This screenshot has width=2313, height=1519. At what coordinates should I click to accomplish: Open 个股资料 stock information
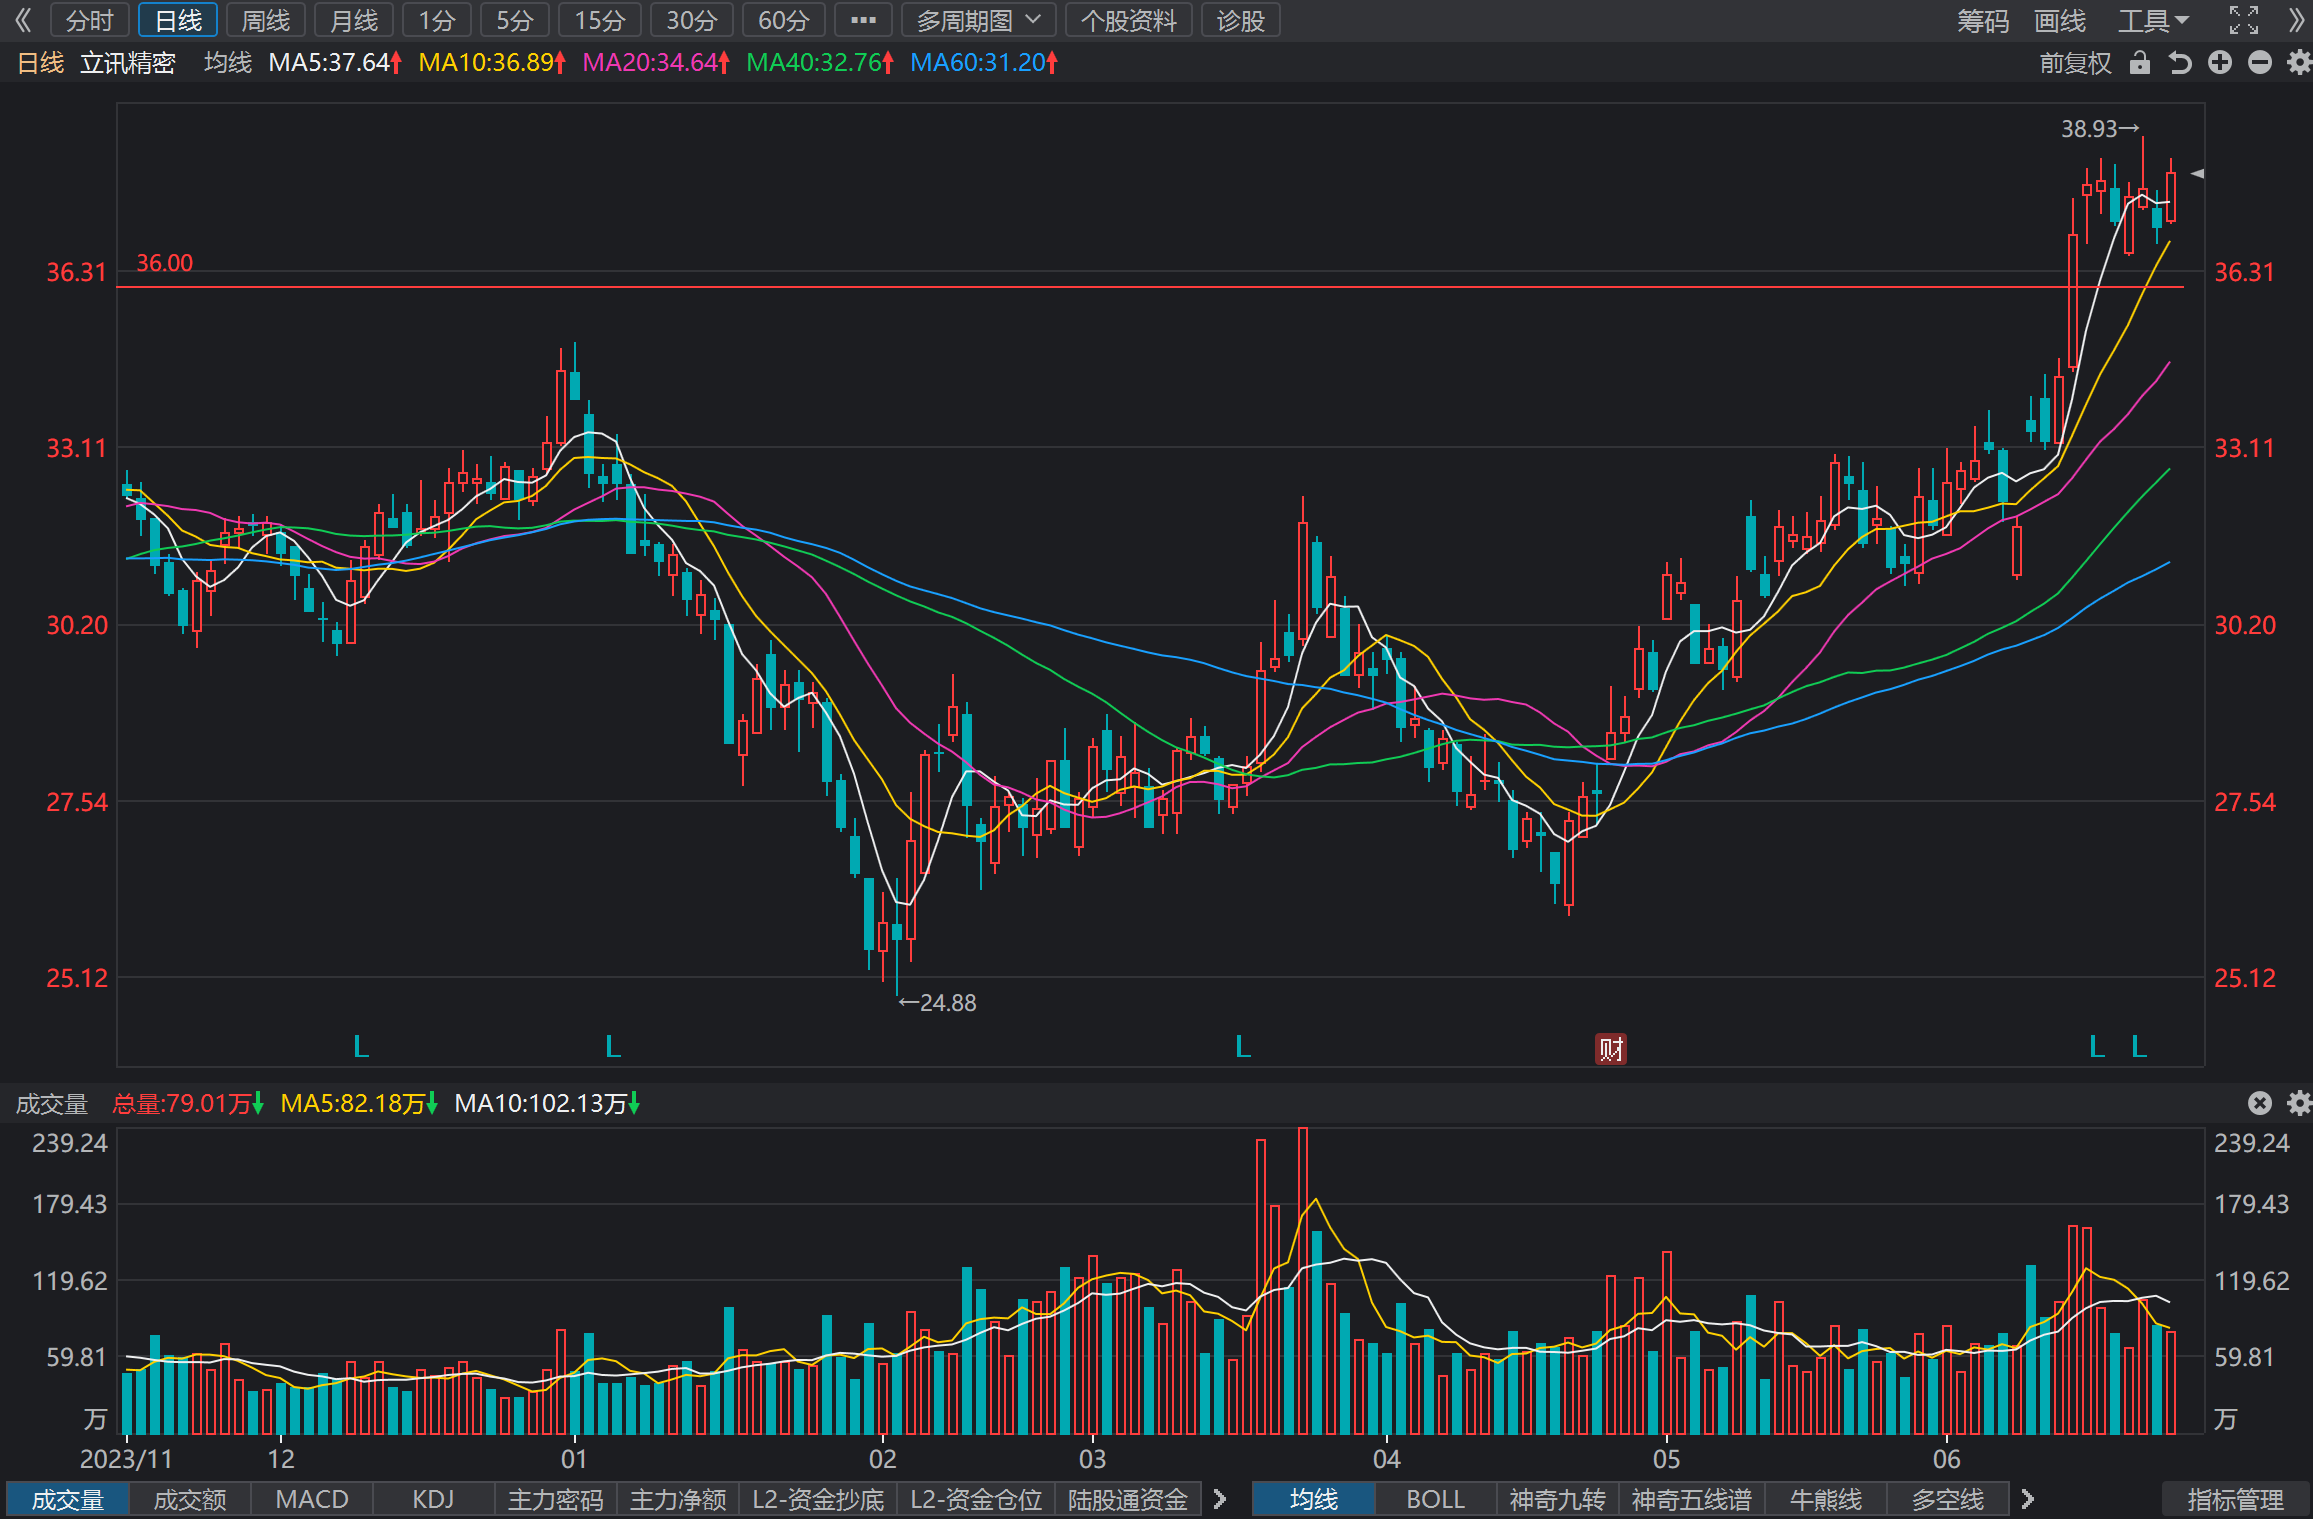point(1129,20)
